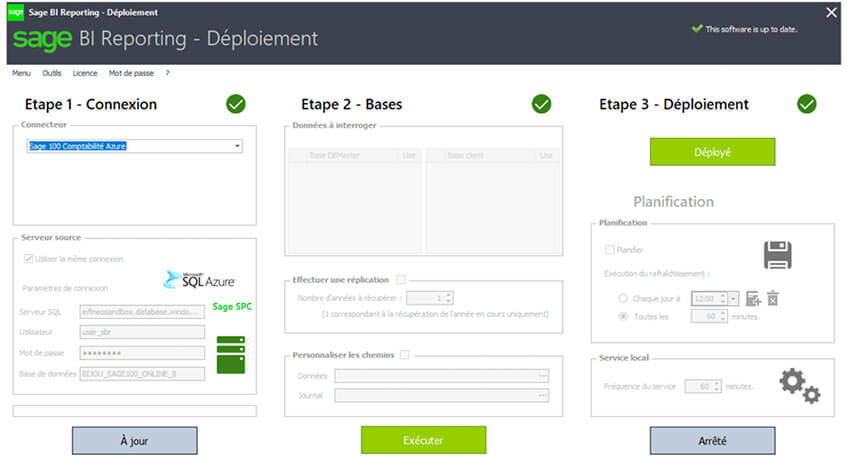Viewport: 847px width, 459px height.
Task: Click the Déployé button
Action: coord(712,152)
